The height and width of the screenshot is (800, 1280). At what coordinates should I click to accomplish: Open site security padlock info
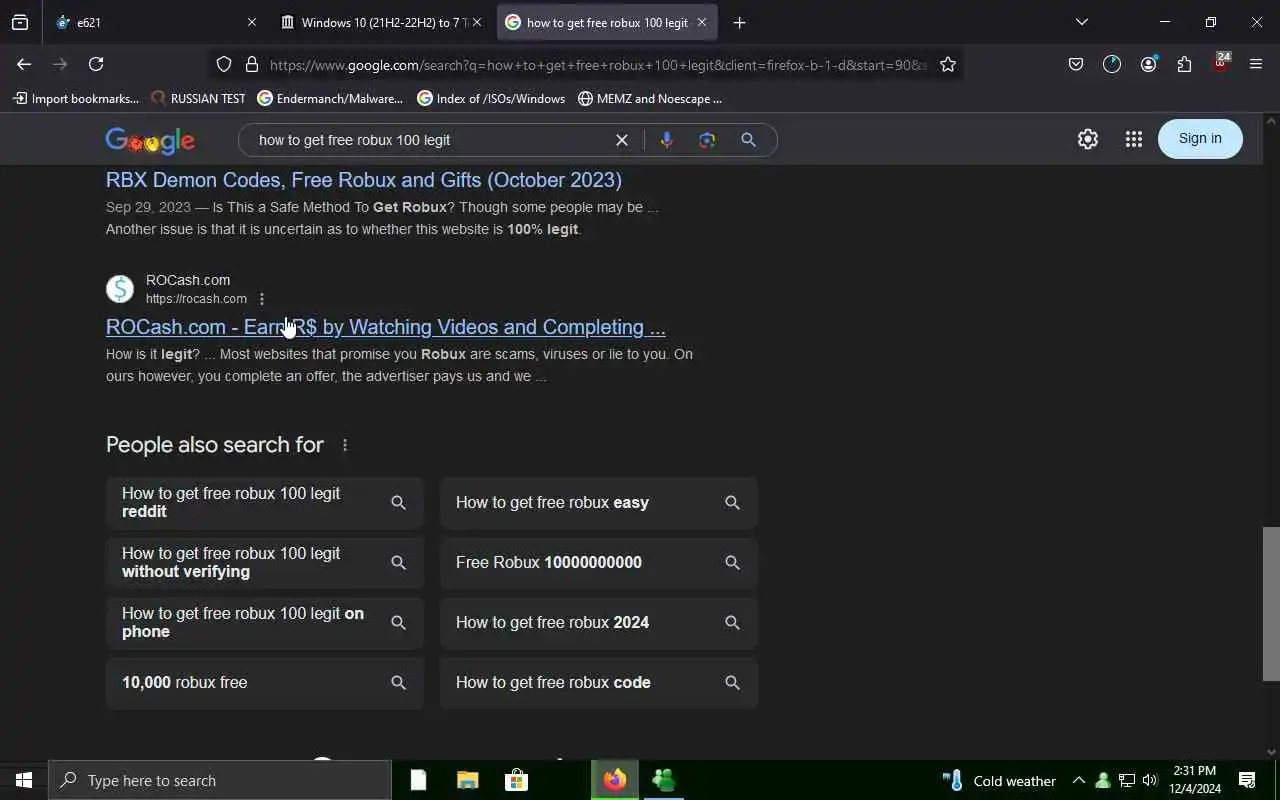[x=252, y=64]
